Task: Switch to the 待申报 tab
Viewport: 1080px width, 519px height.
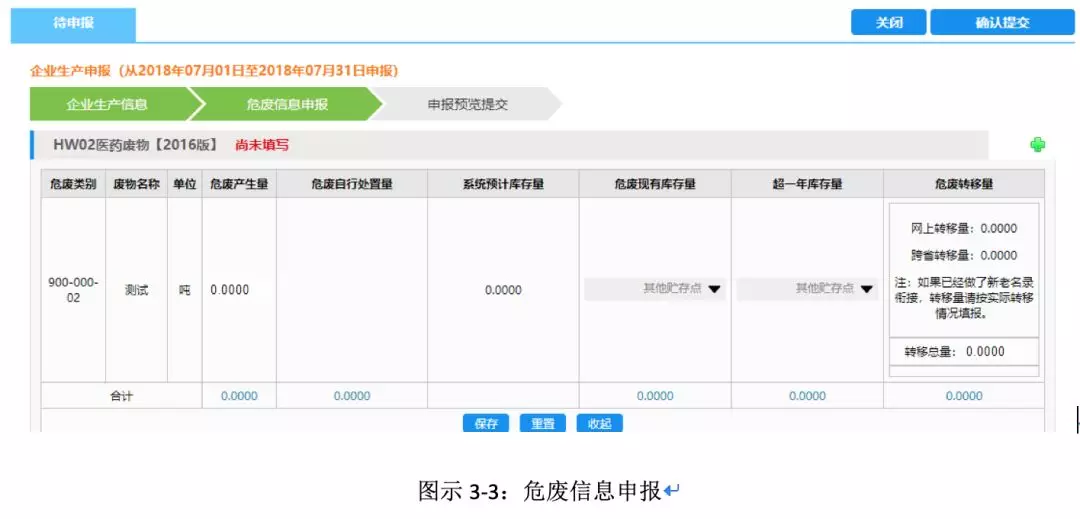Action: (73, 23)
